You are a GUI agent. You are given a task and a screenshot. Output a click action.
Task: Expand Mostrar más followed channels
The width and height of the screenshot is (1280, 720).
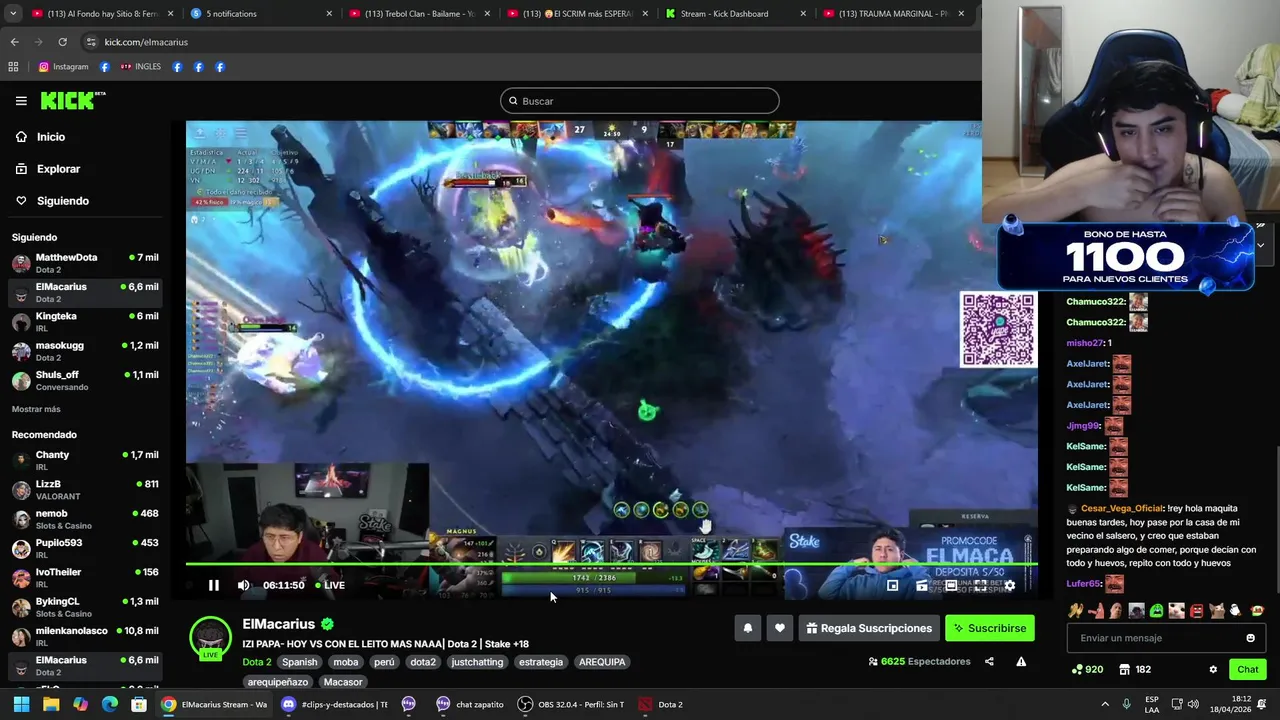[36, 409]
